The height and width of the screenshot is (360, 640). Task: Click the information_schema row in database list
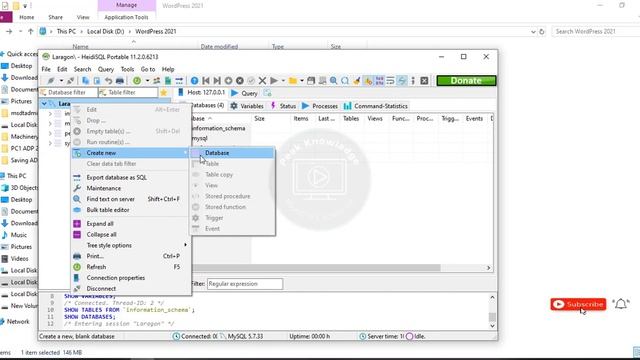(219, 128)
